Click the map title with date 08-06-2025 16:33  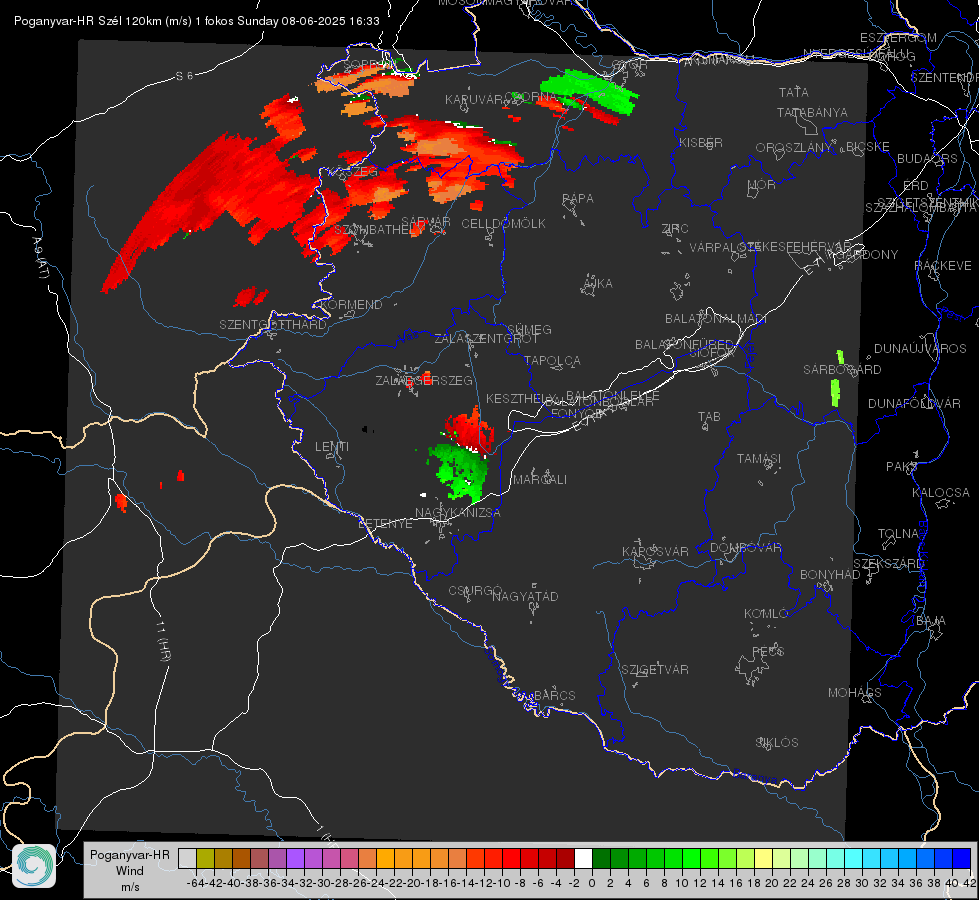point(197,21)
